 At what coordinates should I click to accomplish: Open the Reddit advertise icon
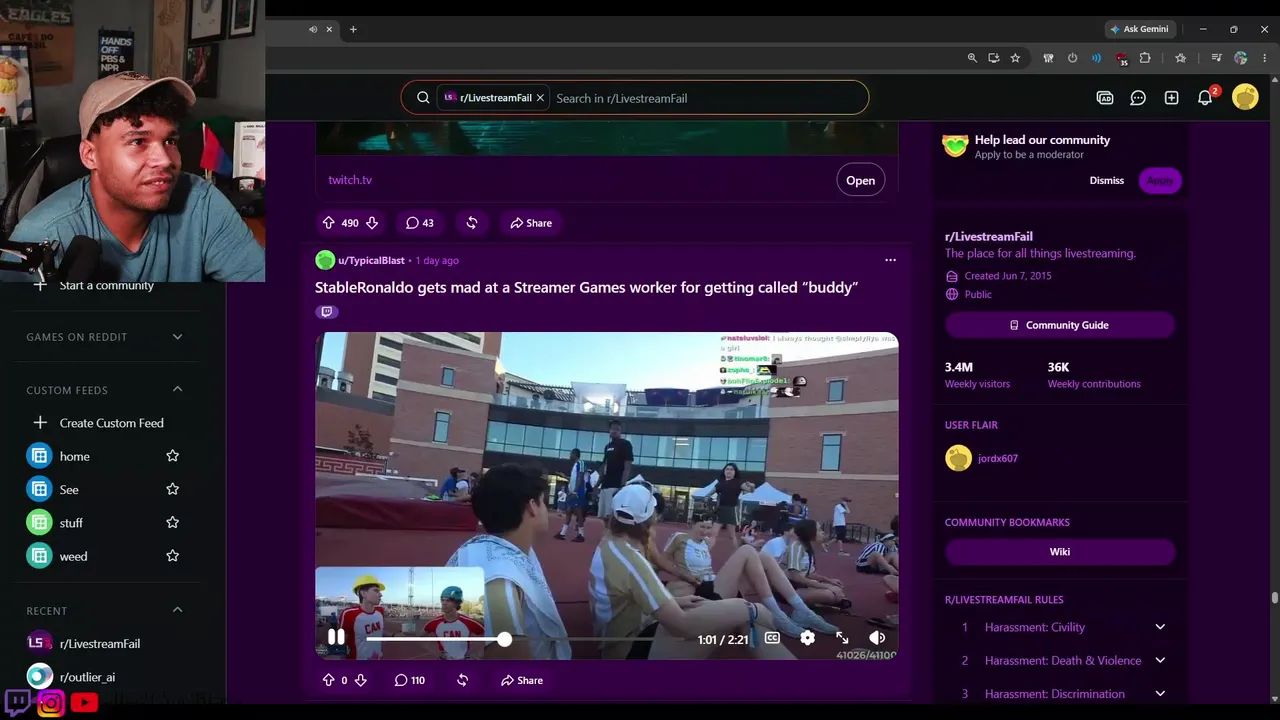point(1105,98)
